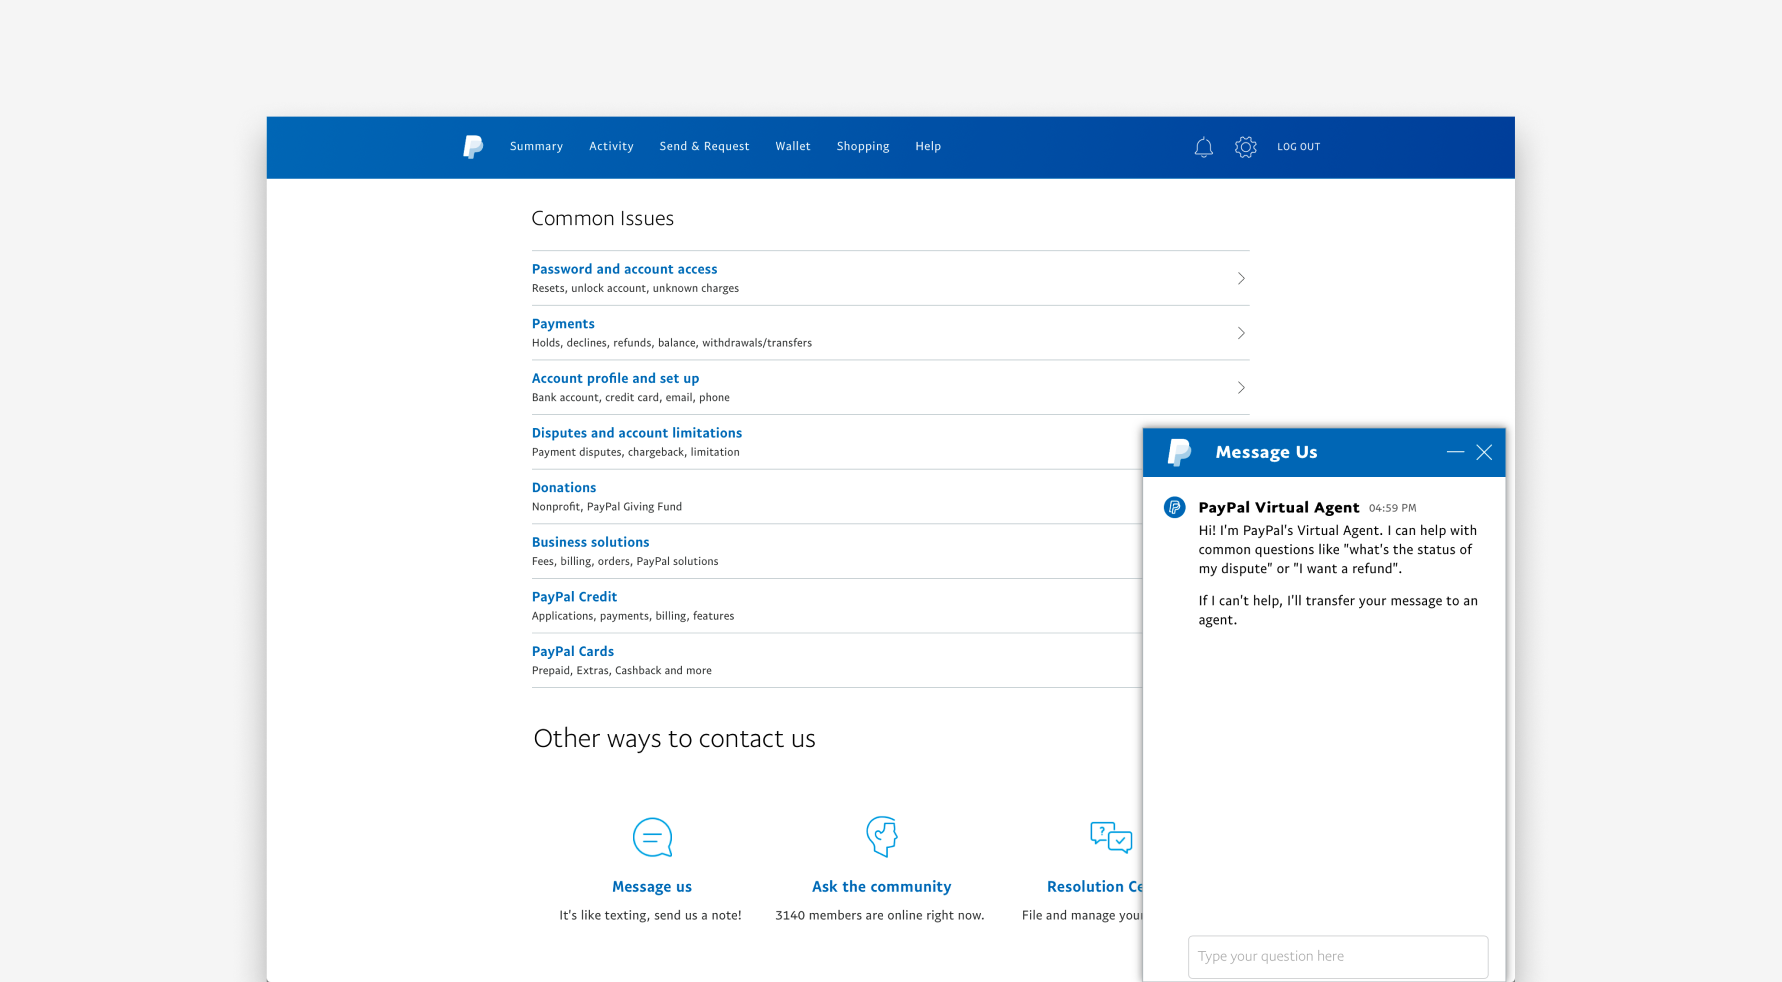Viewport: 1782px width, 982px height.
Task: Open Send & Request menu item
Action: click(x=704, y=146)
